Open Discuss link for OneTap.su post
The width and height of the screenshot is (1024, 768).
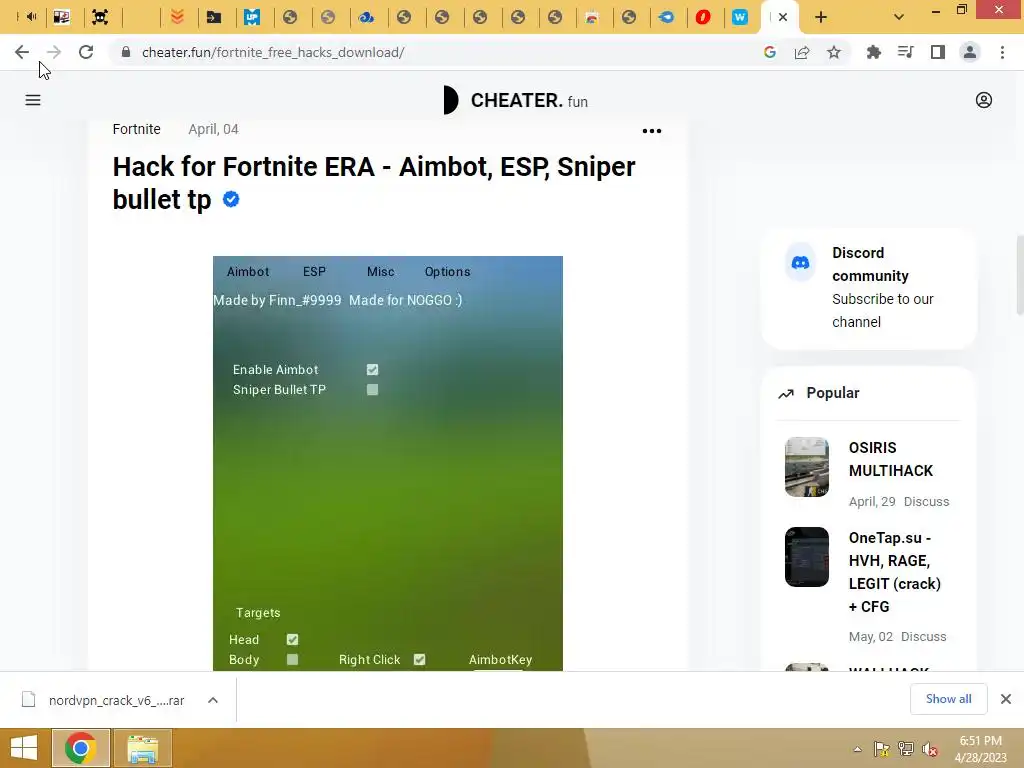point(923,637)
